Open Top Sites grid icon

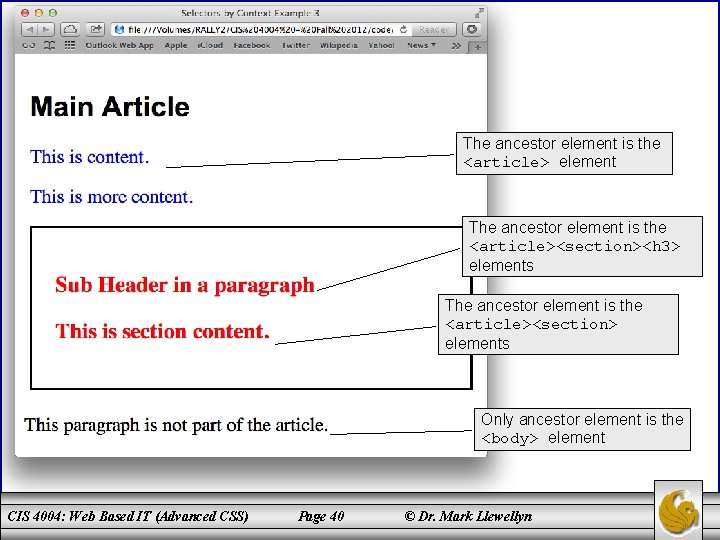click(69, 45)
